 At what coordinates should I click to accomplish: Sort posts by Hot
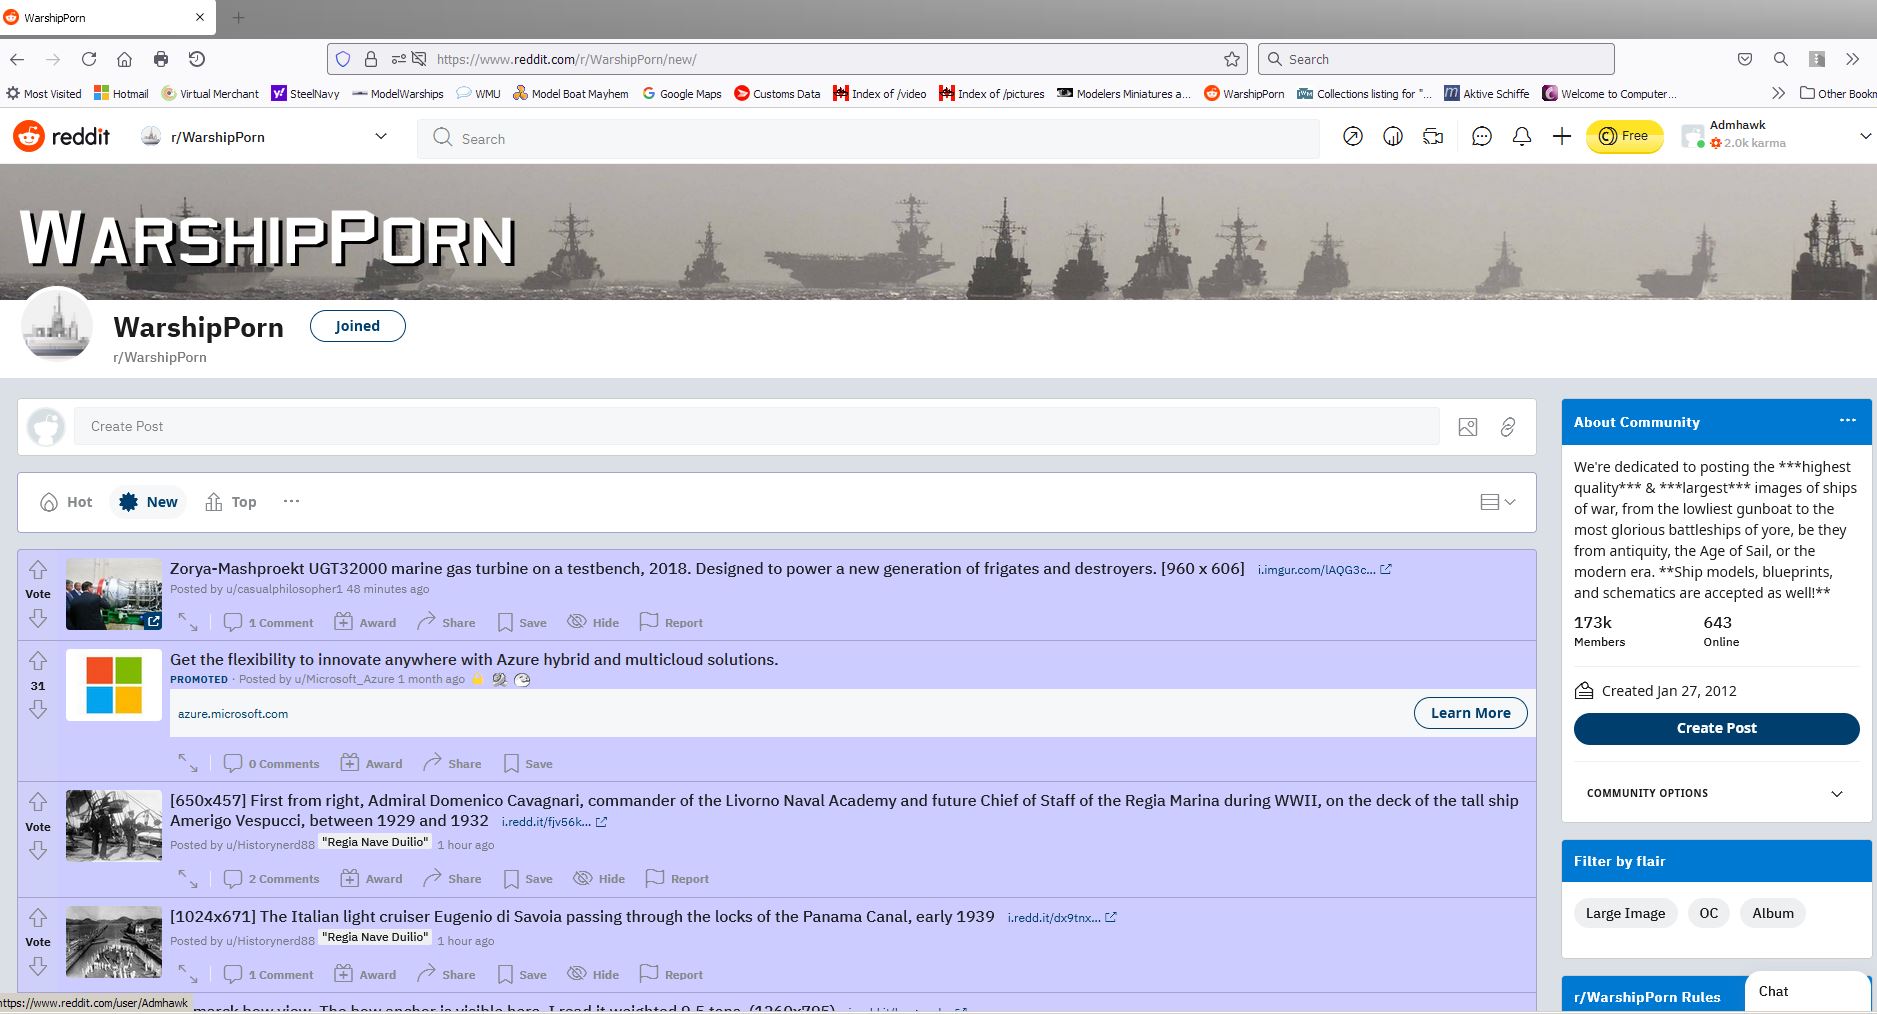[x=66, y=502]
